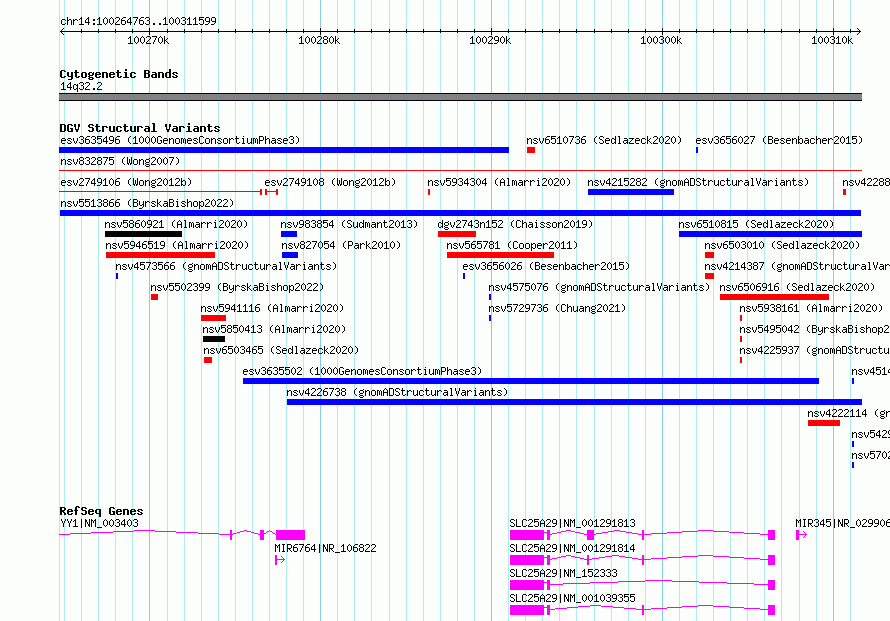
Task: Select nsv6510736 (Sedlazeck2020) variant label
Action: click(x=604, y=140)
